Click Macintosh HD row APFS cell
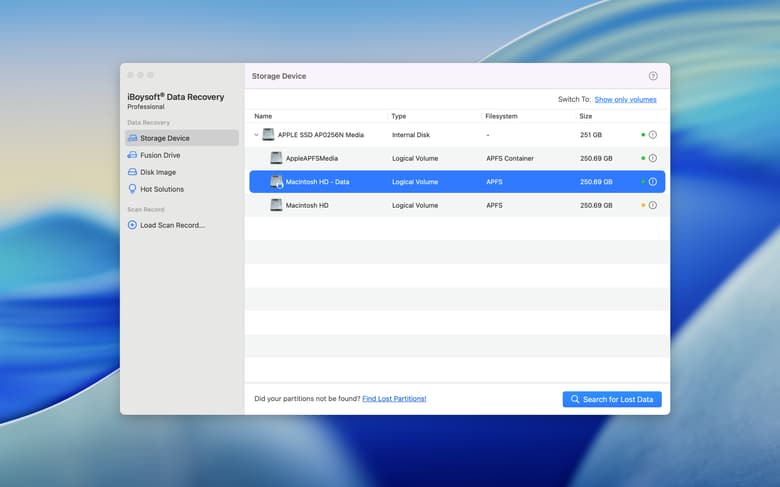This screenshot has height=487, width=780. [x=494, y=205]
